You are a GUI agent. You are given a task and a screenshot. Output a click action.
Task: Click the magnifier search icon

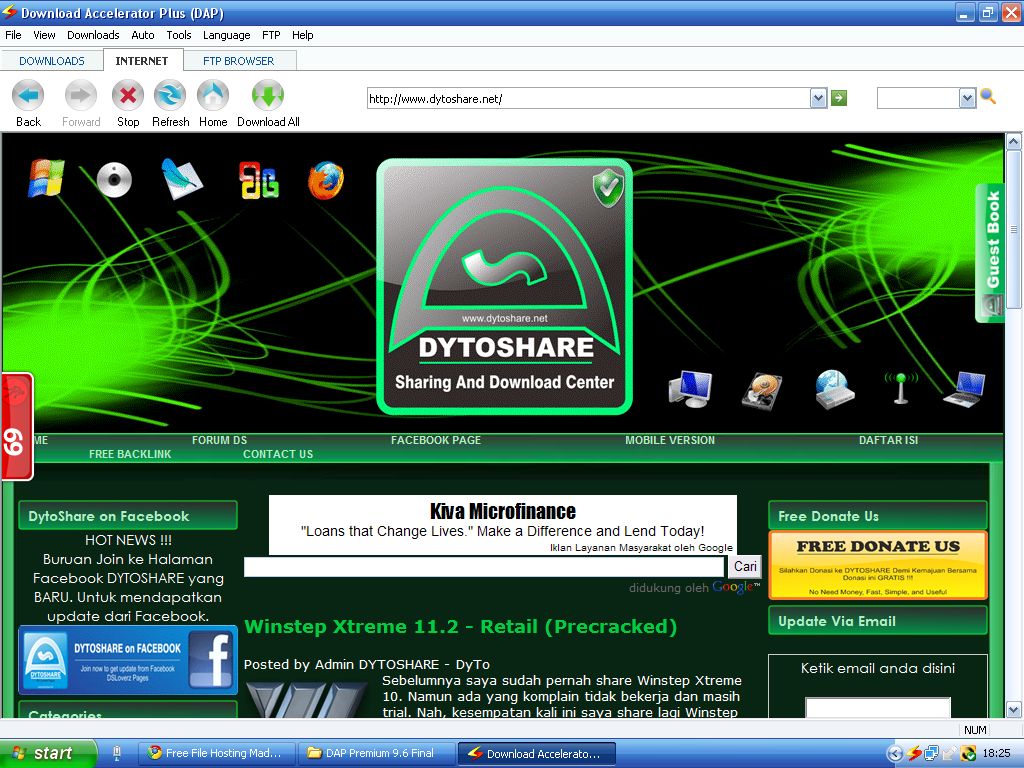[x=988, y=97]
